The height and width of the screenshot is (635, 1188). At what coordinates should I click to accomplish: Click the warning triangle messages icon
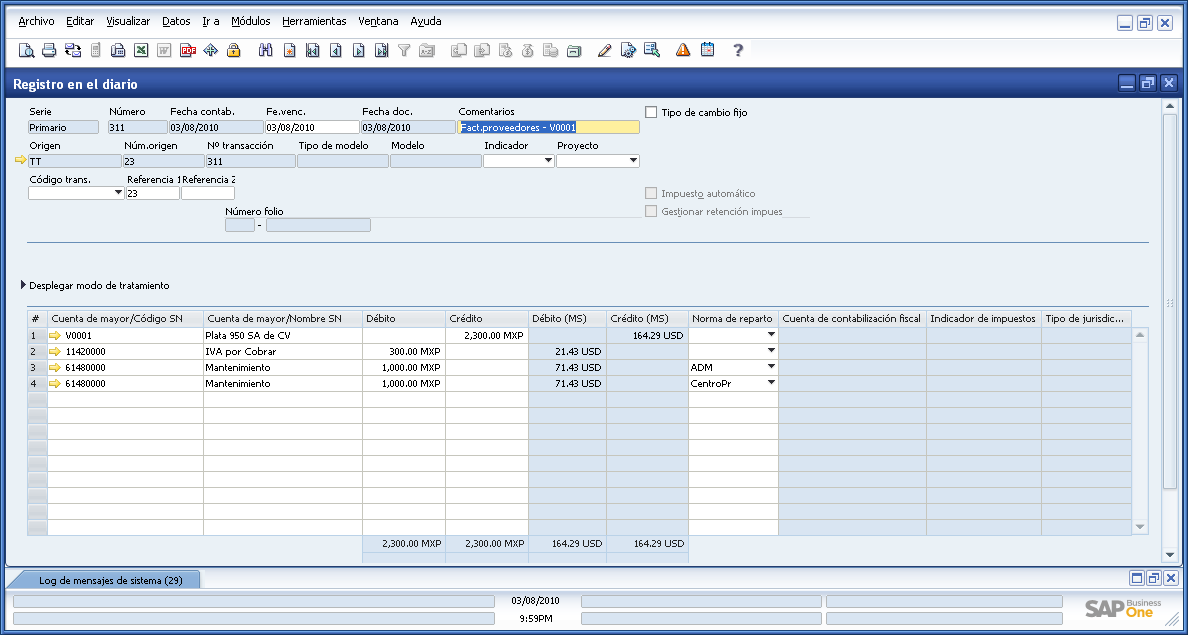tap(682, 50)
